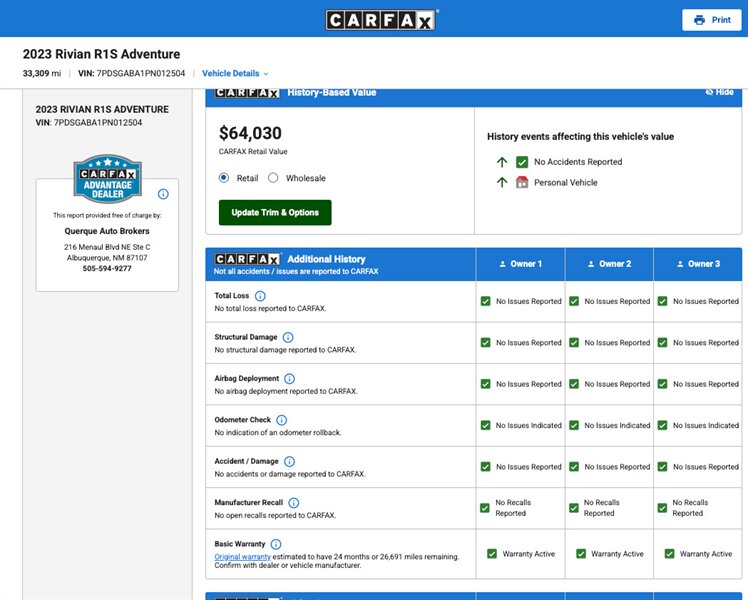Open the Manufacturer Recall info icon
748x600 pixels.
click(x=294, y=503)
